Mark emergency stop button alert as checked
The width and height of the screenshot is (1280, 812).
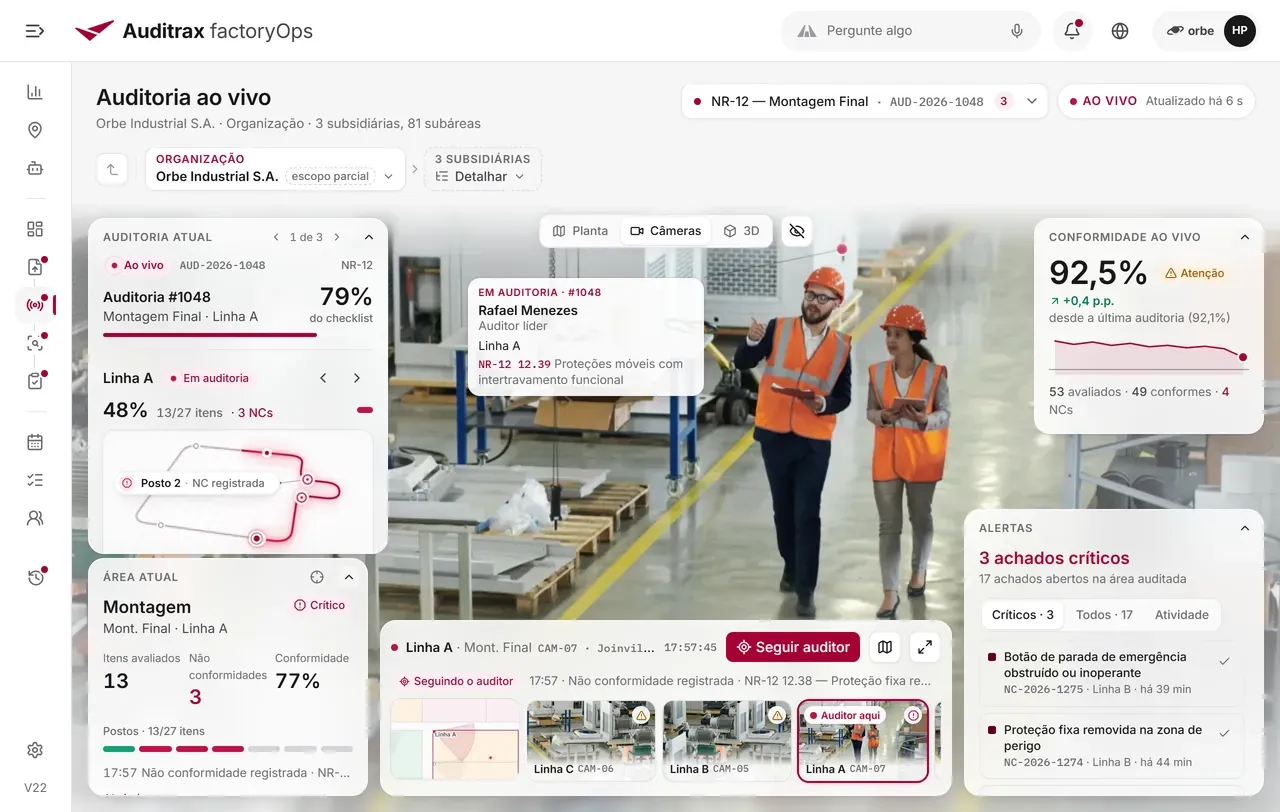[x=1224, y=661]
